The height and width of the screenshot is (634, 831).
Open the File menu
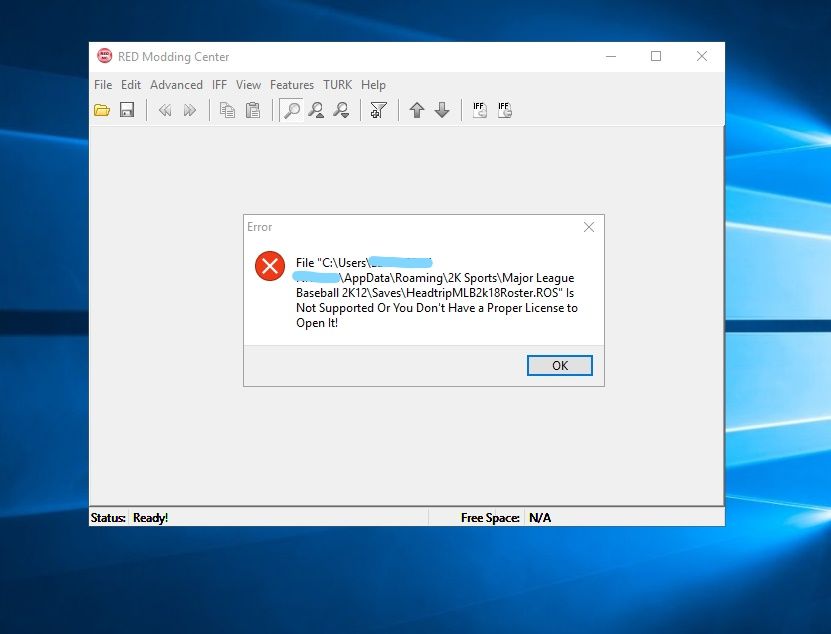pos(103,85)
